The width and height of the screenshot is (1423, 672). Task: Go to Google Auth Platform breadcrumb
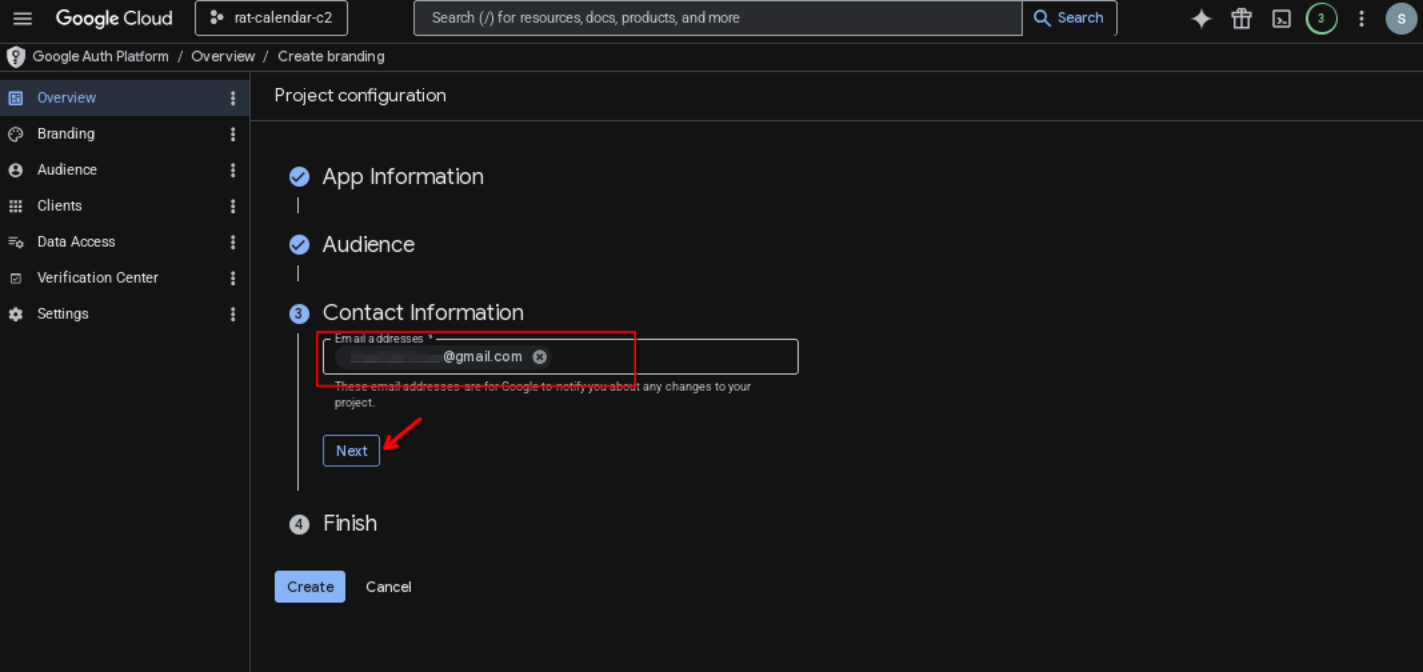[101, 57]
